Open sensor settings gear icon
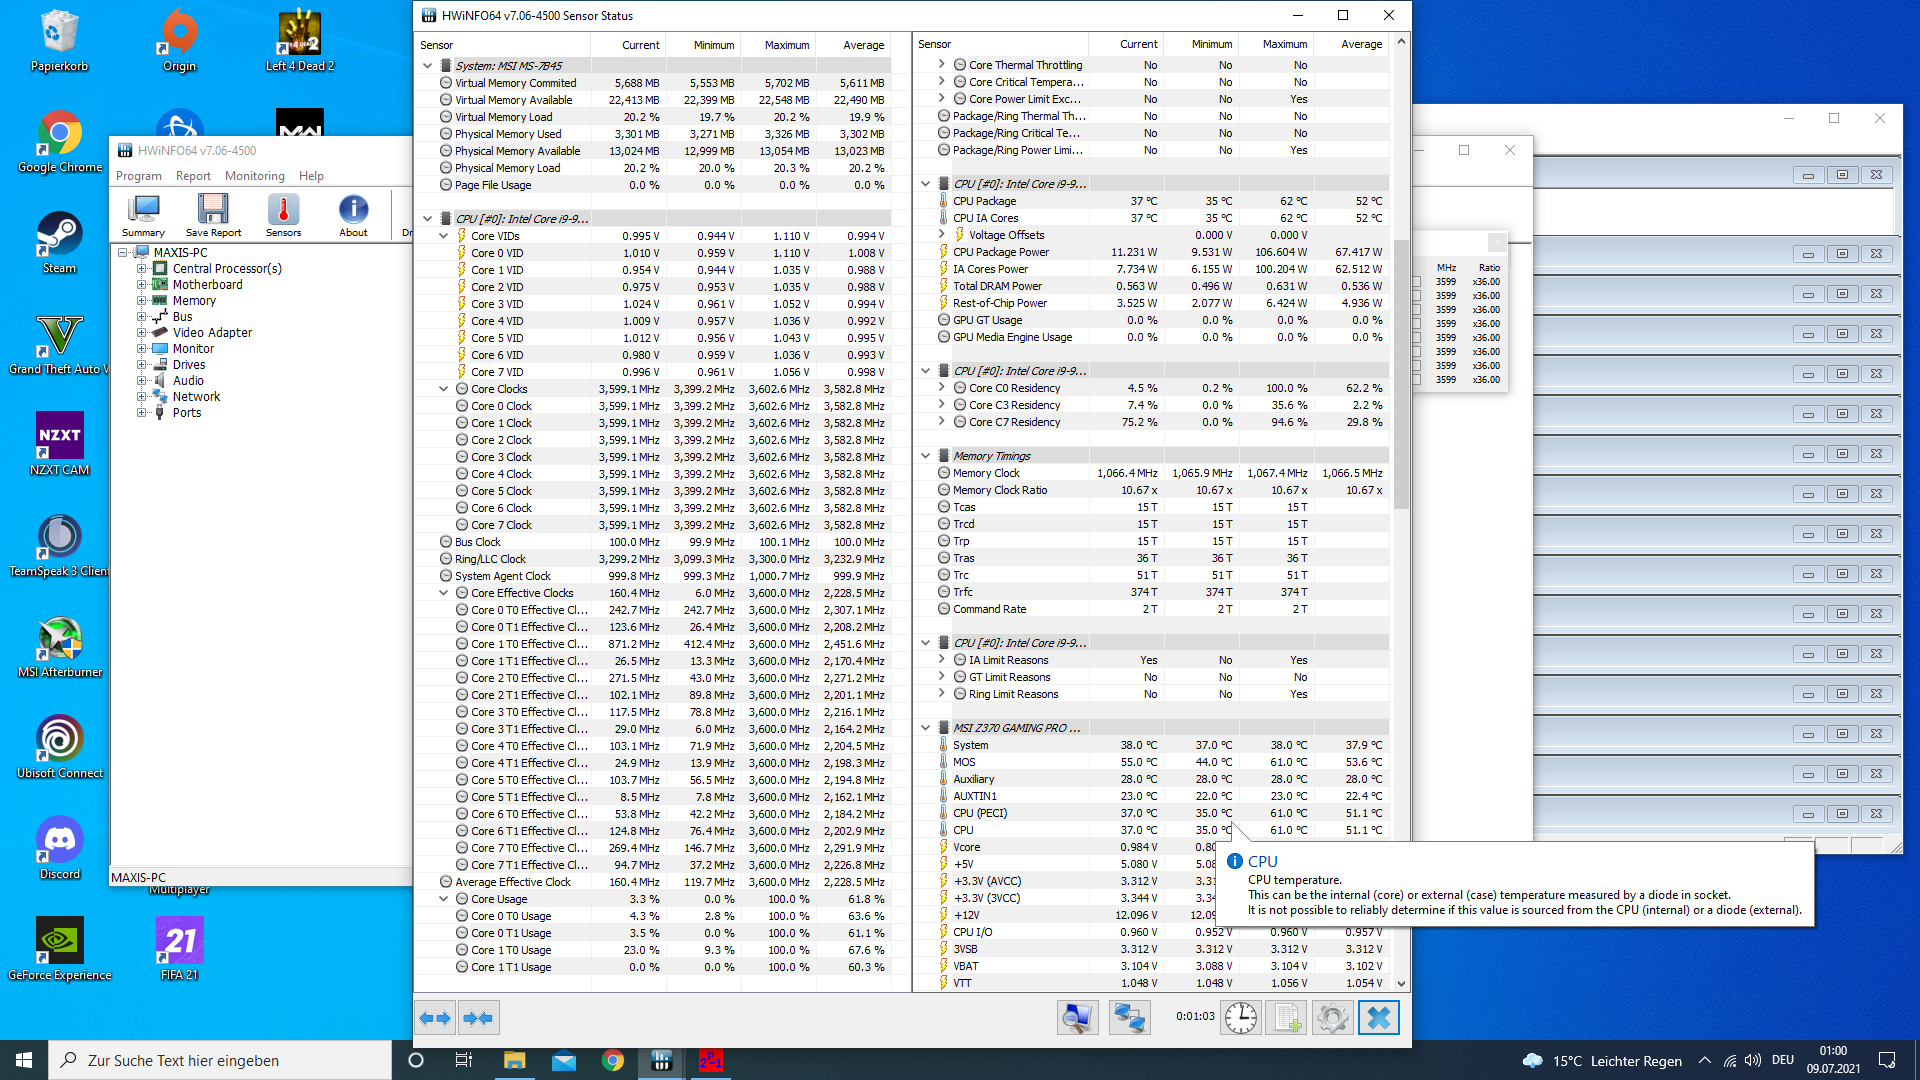The height and width of the screenshot is (1080, 1920). pos(1332,1018)
